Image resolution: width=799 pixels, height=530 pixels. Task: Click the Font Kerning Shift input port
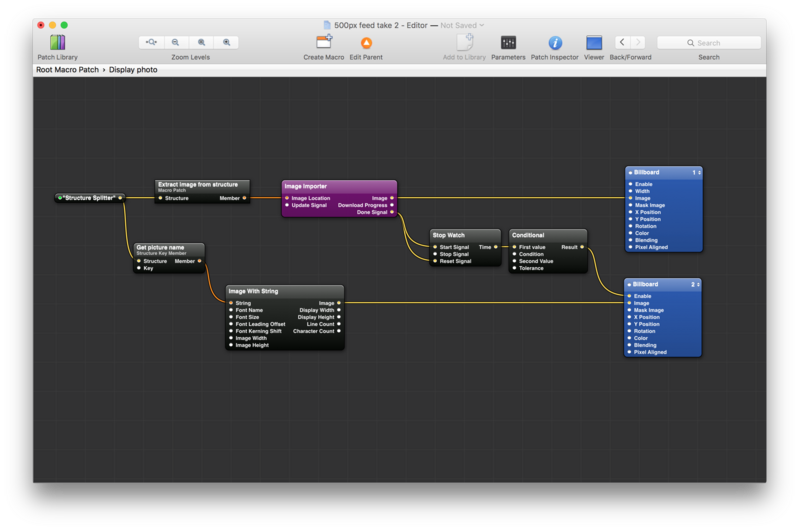pos(231,331)
